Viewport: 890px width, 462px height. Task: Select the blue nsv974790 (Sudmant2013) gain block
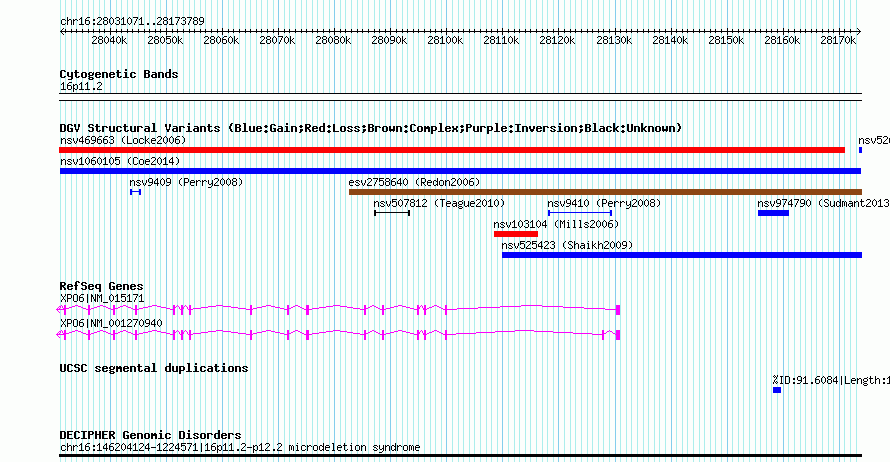pyautogui.click(x=773, y=213)
